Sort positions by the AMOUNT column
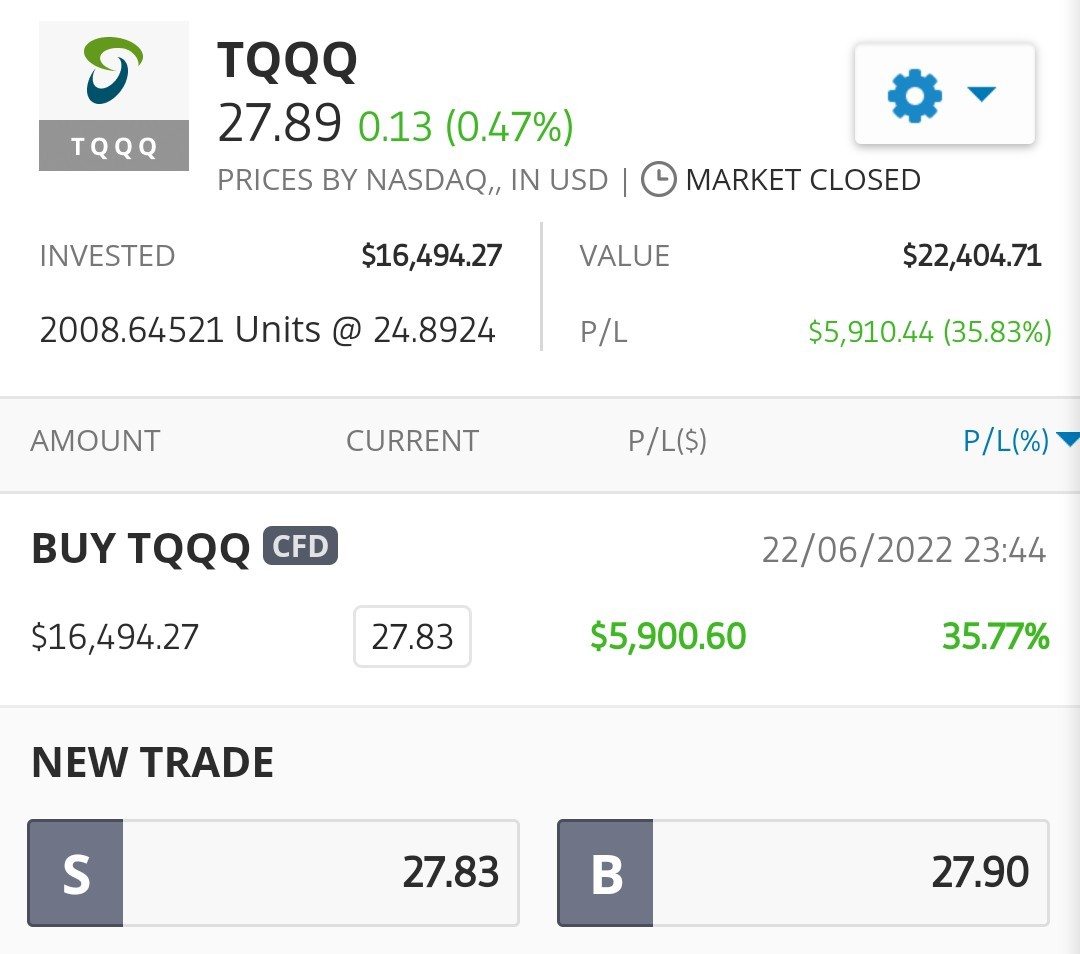The height and width of the screenshot is (954, 1080). 95,441
